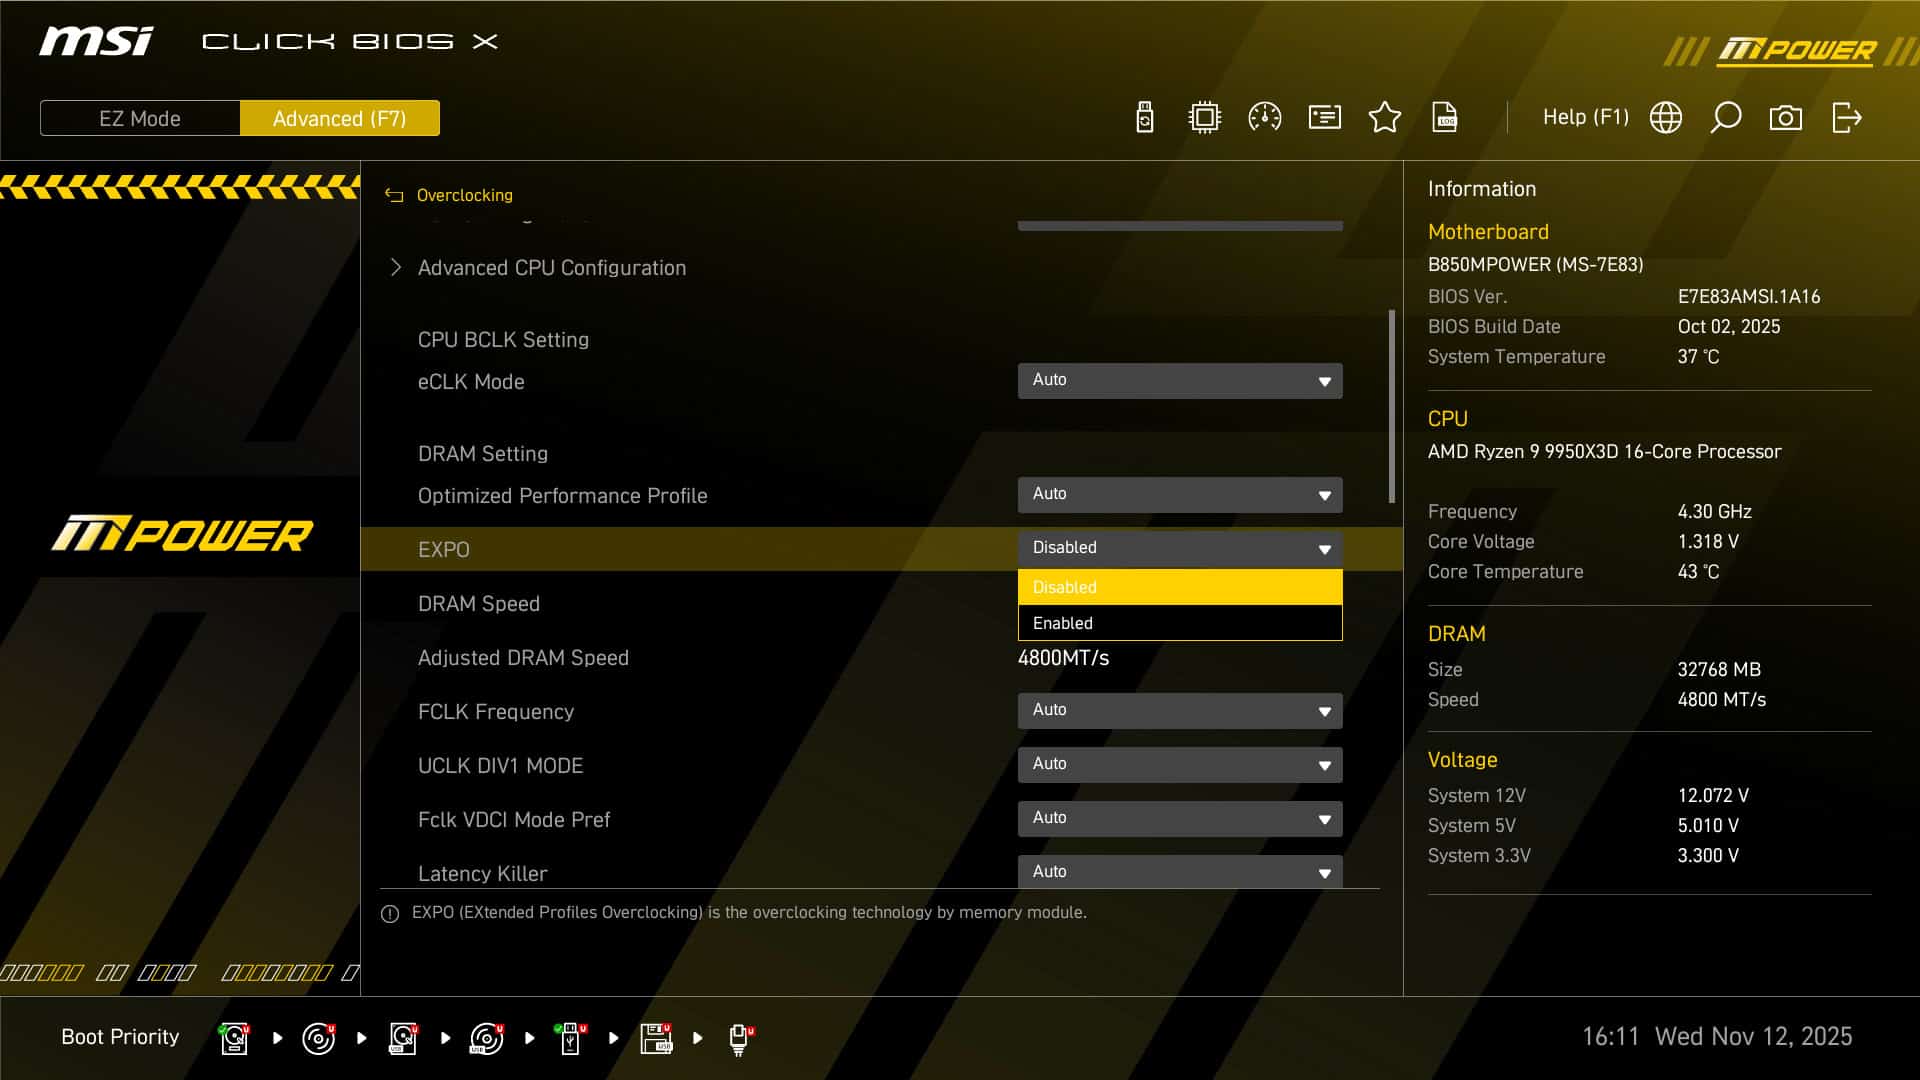Click the System 3.3V 3.300 V reading
This screenshot has height=1080, width=1920.
coord(1708,855)
